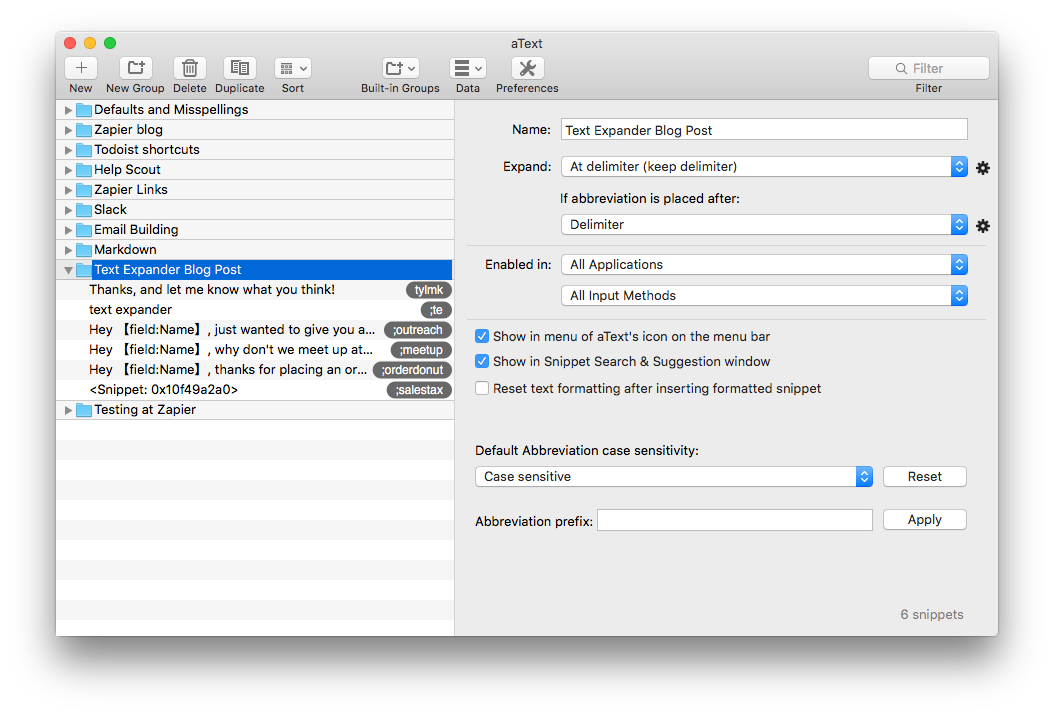1054x716 pixels.
Task: Click the Reset button
Action: coord(924,477)
